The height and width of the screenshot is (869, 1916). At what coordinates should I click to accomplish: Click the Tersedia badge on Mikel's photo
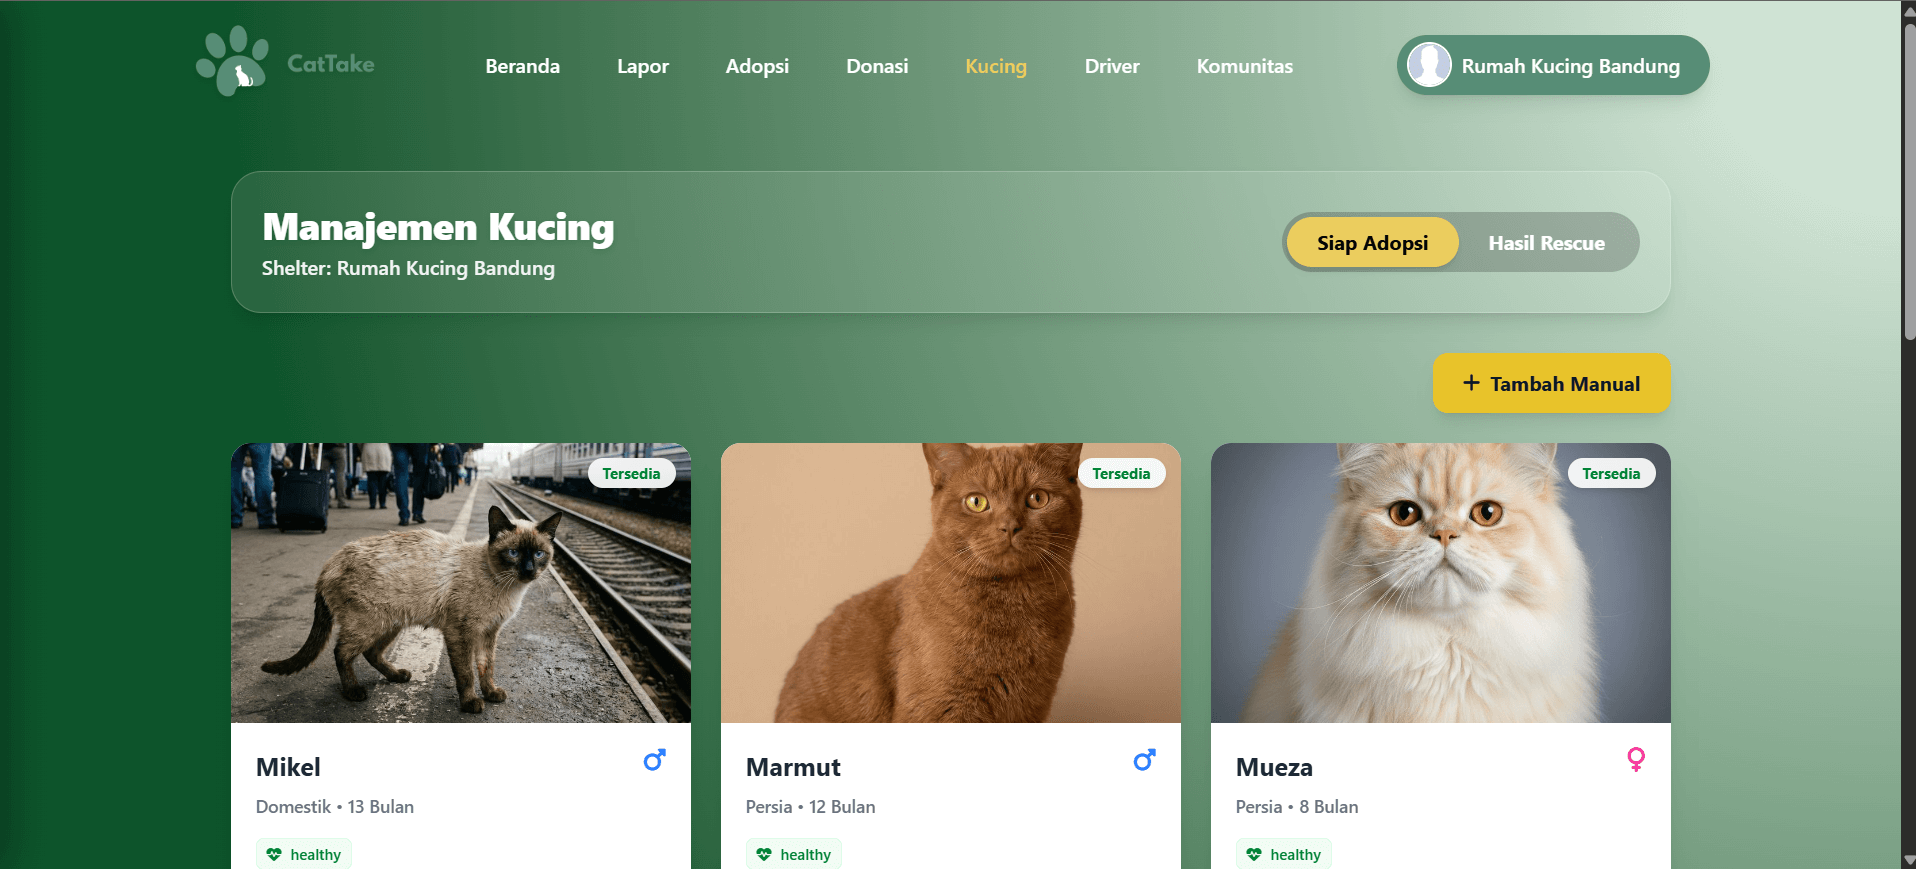[631, 474]
